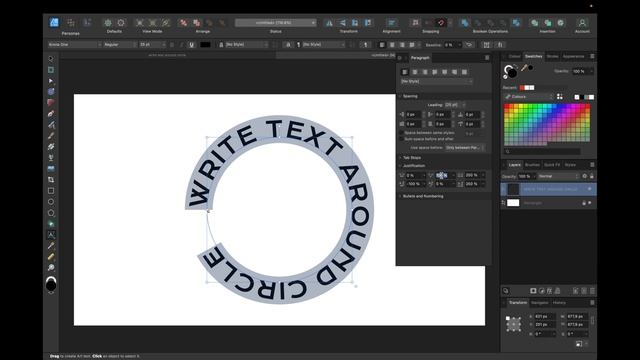The height and width of the screenshot is (360, 640).
Task: Switch to the Navigator tab
Action: pyautogui.click(x=540, y=303)
